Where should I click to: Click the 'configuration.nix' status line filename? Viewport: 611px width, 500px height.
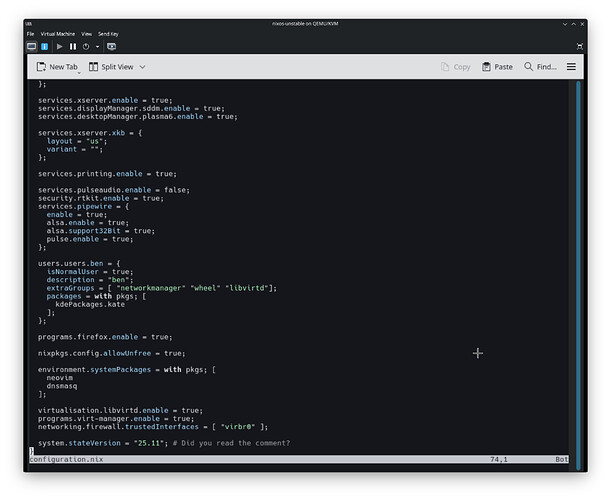[x=66, y=460]
